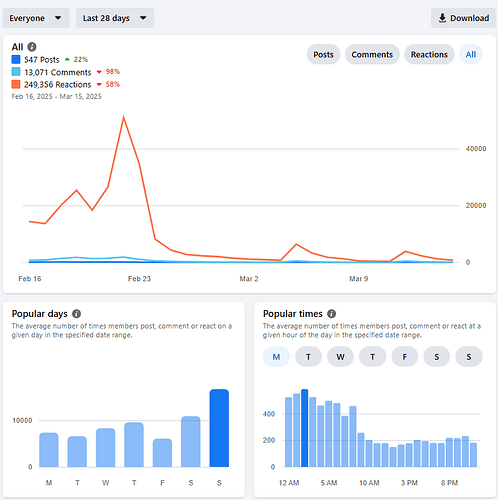
Task: Switch to the Posts chart filter
Action: pos(323,54)
